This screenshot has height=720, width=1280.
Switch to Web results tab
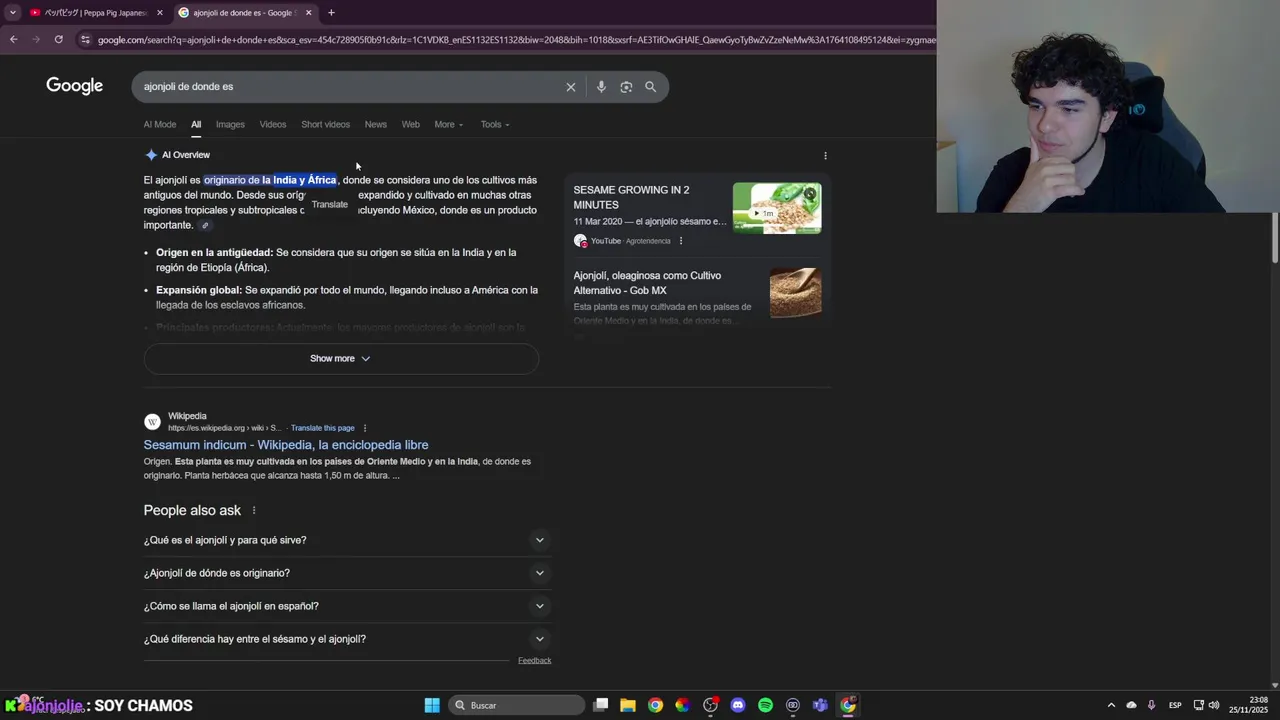click(410, 125)
